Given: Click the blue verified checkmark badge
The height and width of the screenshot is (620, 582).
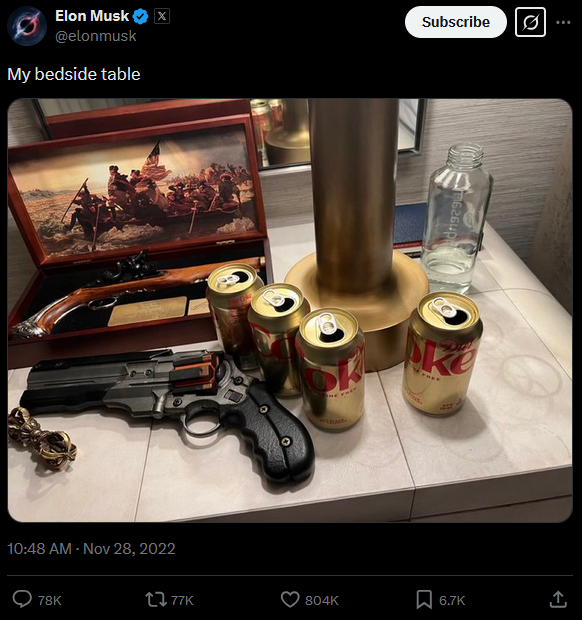Looking at the screenshot, I should [140, 16].
